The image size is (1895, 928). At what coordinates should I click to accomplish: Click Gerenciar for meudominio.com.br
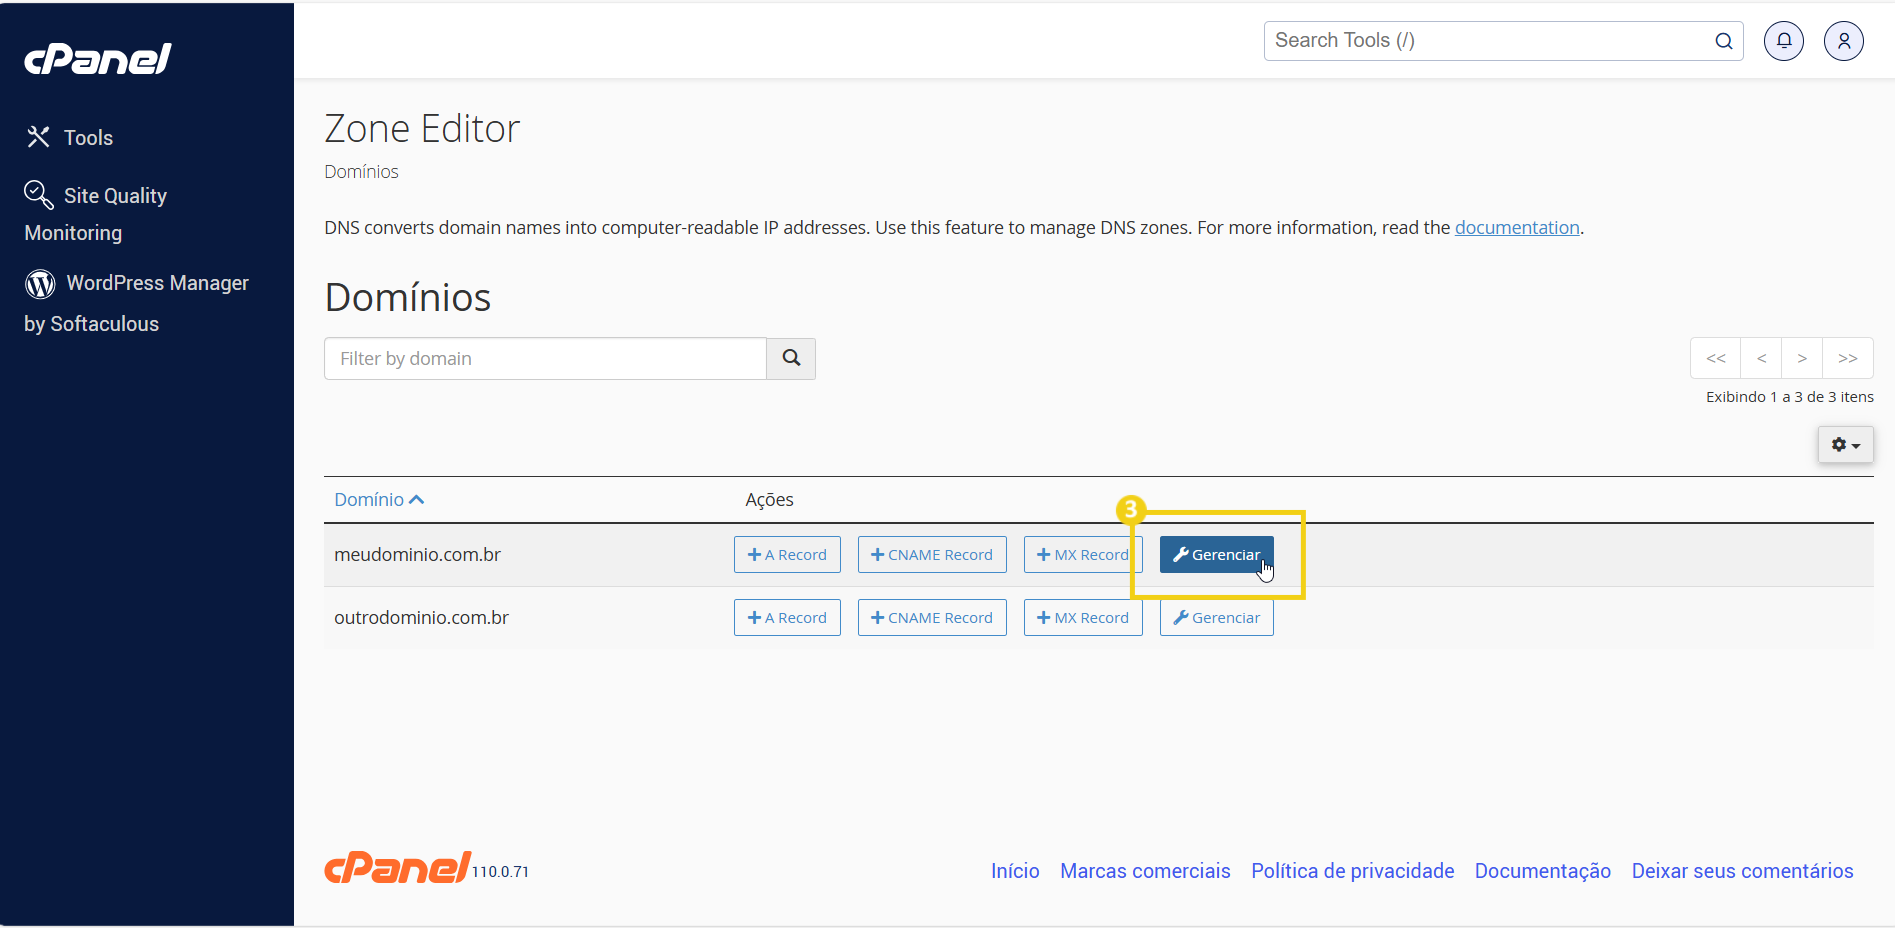tap(1216, 554)
